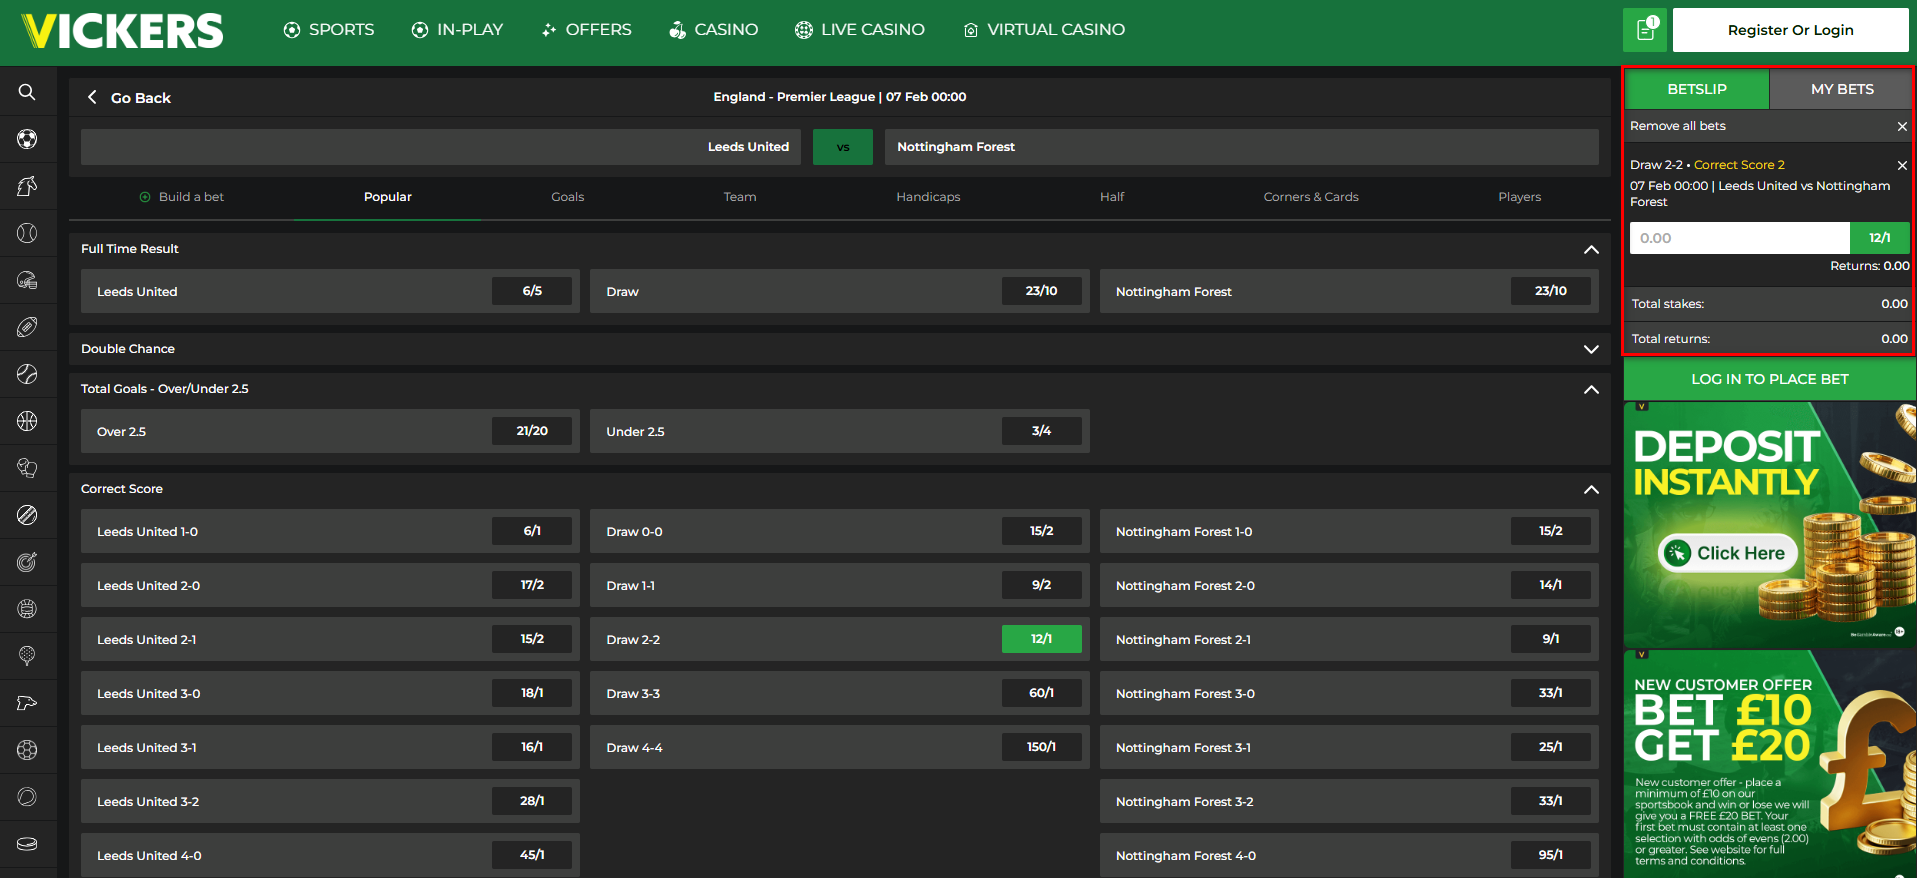Open the Team markets tab
Screen dimensions: 1917x878
click(740, 197)
